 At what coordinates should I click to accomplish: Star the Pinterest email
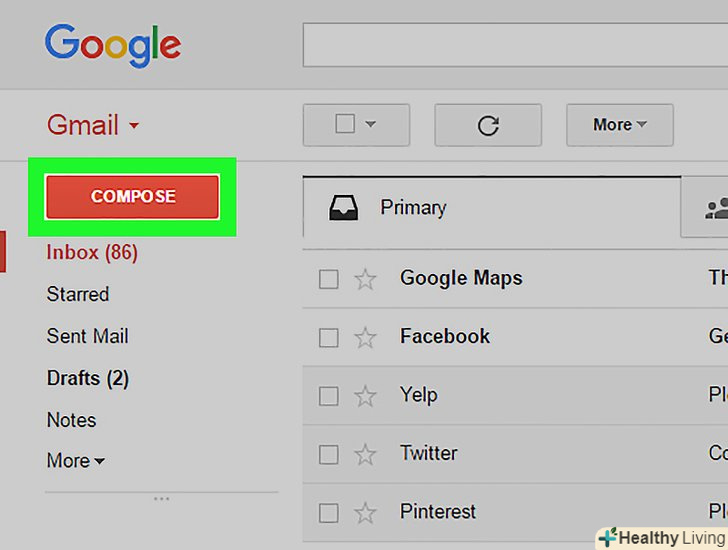click(365, 513)
